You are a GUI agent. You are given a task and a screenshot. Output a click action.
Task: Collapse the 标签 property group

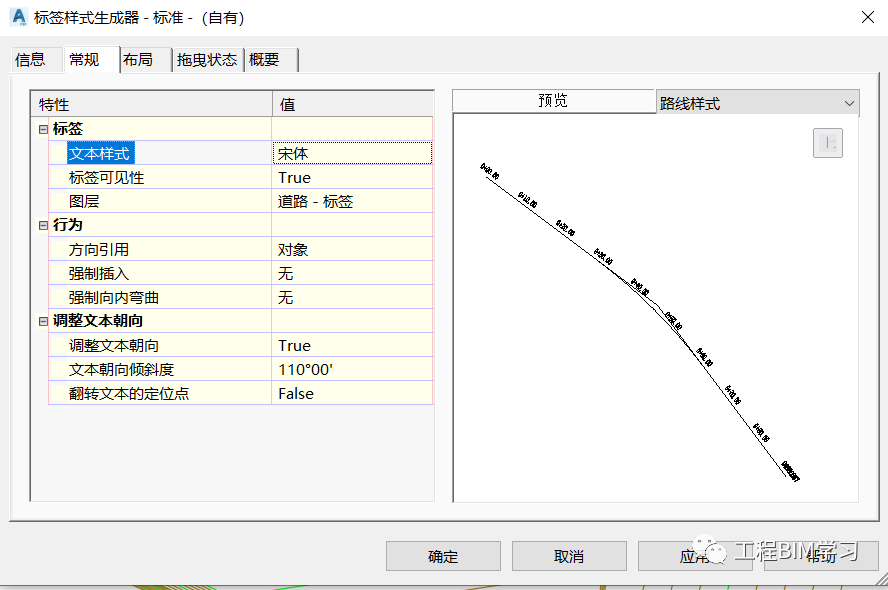coord(43,129)
